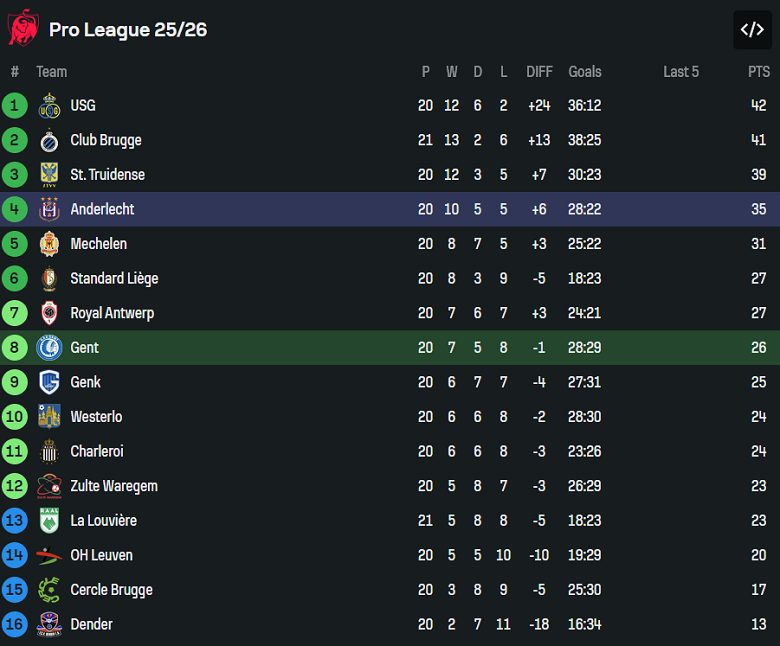Screen dimensions: 780x646
Task: Click the DIFF column header
Action: (x=539, y=72)
